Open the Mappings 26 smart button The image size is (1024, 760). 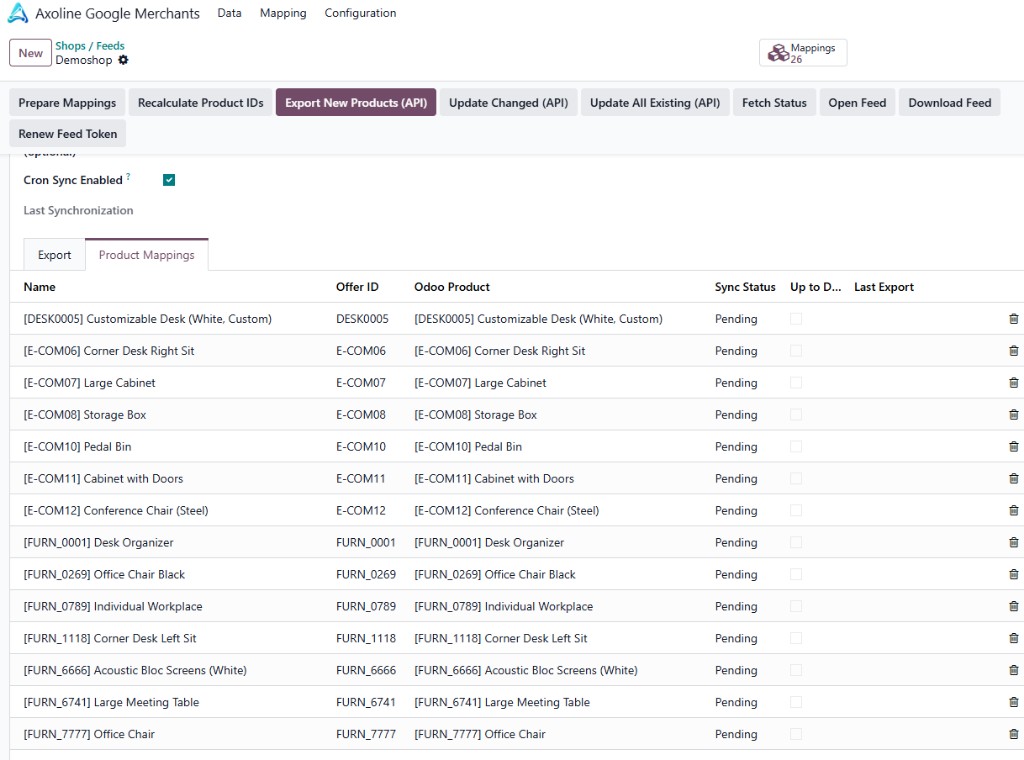(803, 53)
